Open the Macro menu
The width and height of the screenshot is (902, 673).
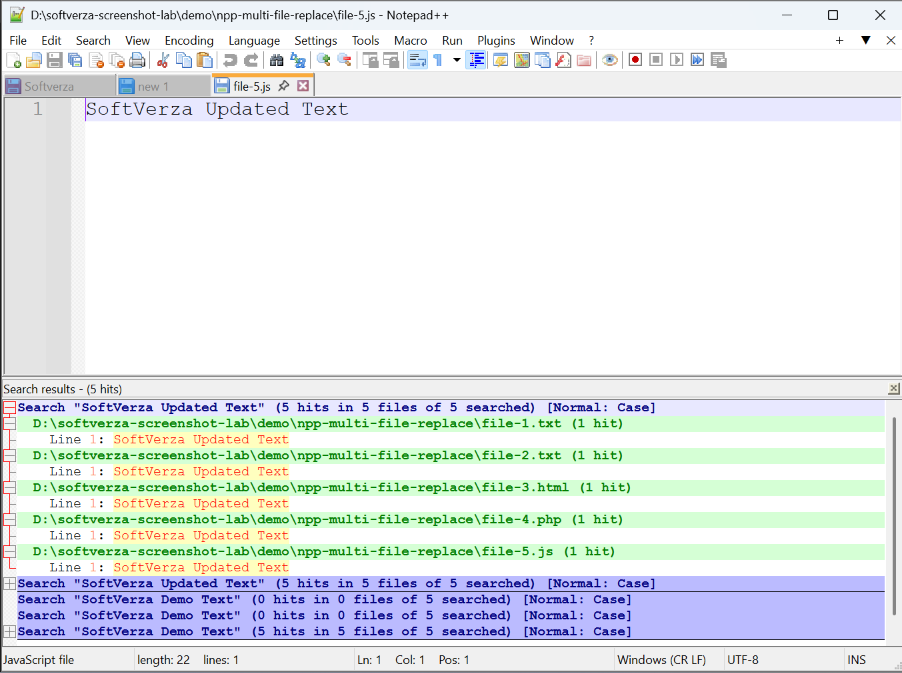coord(410,41)
